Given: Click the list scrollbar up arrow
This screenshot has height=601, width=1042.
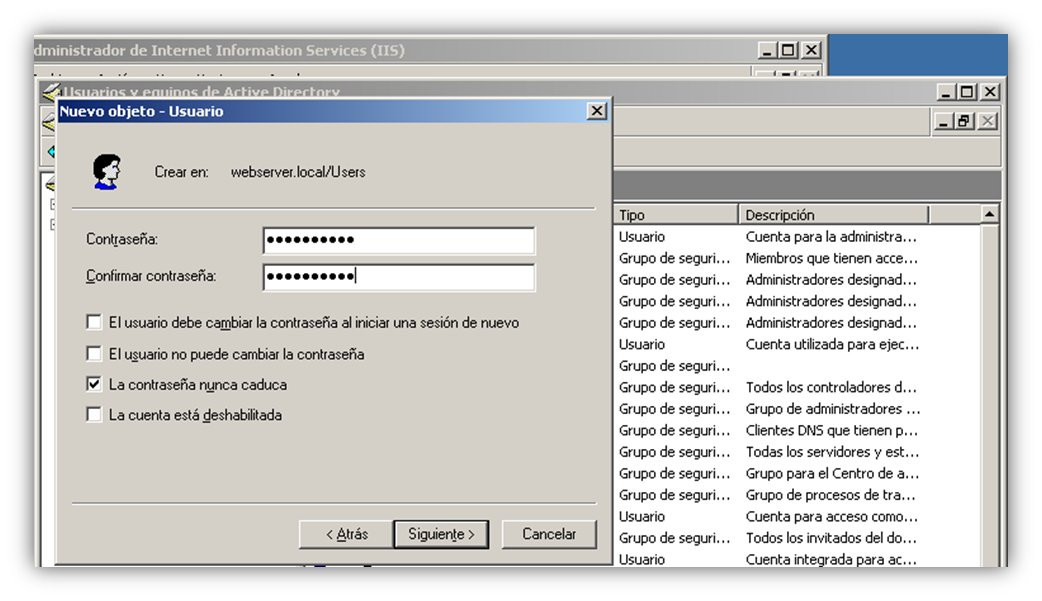Looking at the screenshot, I should [990, 214].
